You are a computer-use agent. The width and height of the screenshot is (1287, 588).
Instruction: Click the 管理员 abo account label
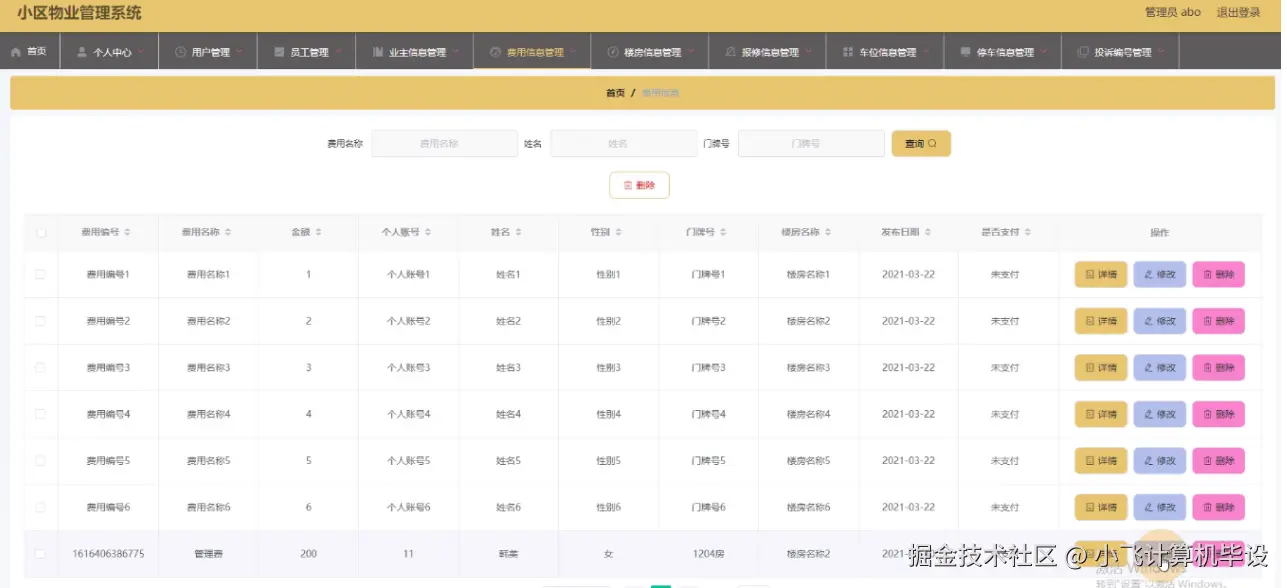pyautogui.click(x=1172, y=13)
